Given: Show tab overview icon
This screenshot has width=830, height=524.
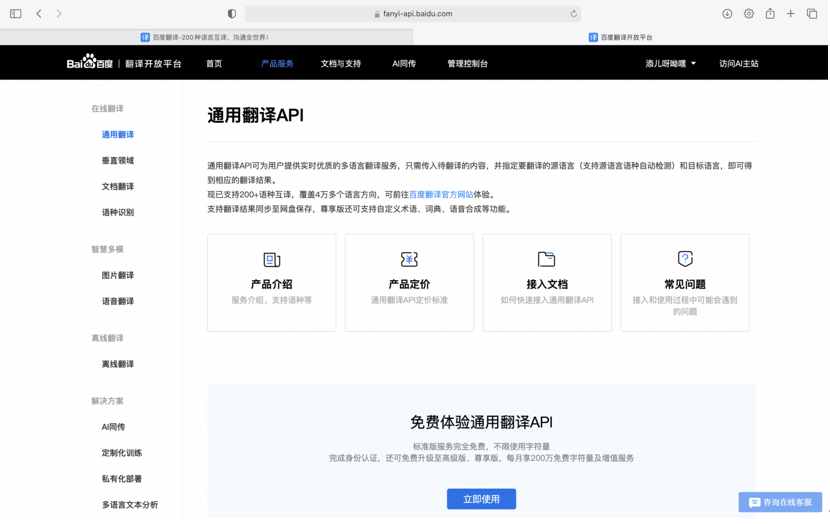Looking at the screenshot, I should coord(812,14).
